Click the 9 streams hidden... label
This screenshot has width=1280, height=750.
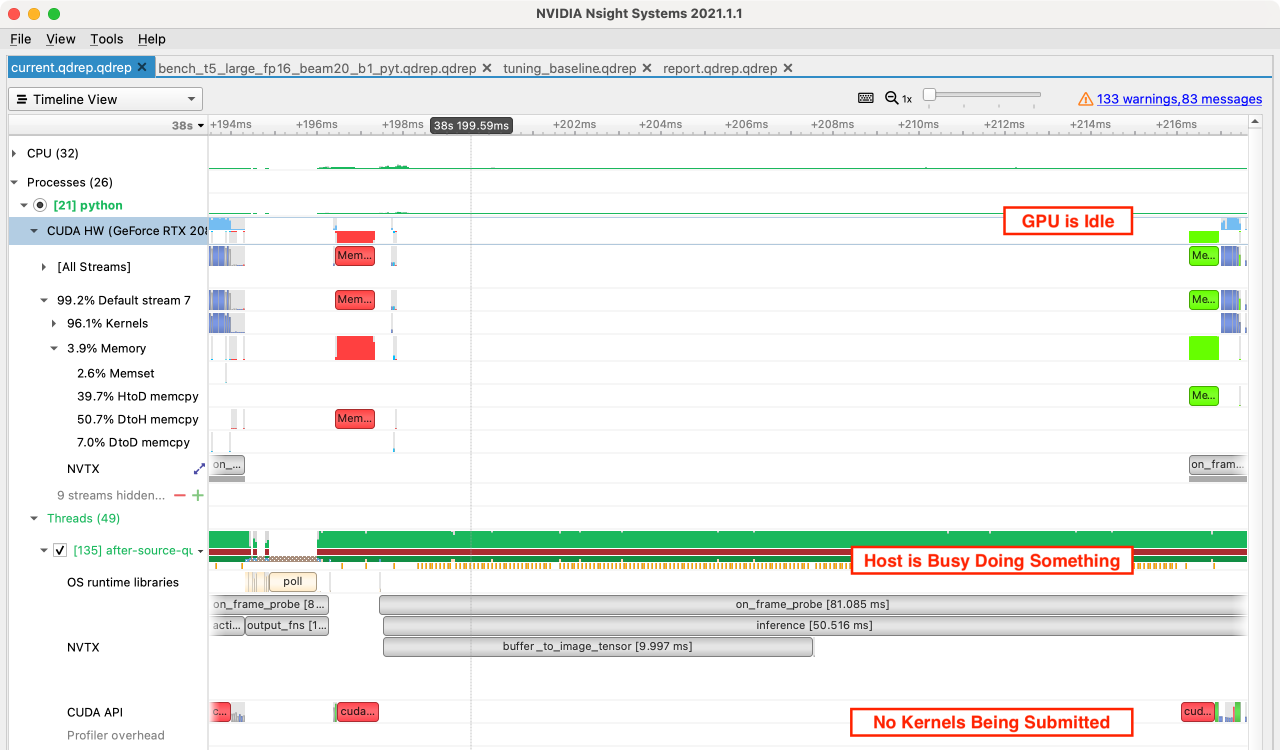click(x=111, y=495)
